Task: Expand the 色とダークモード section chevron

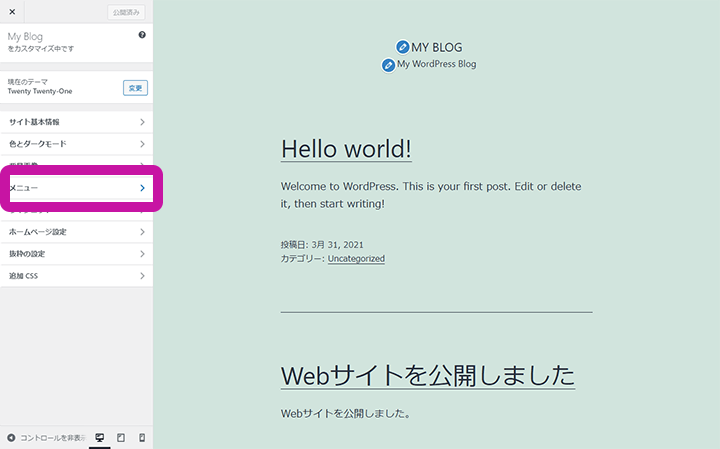Action: [x=142, y=144]
